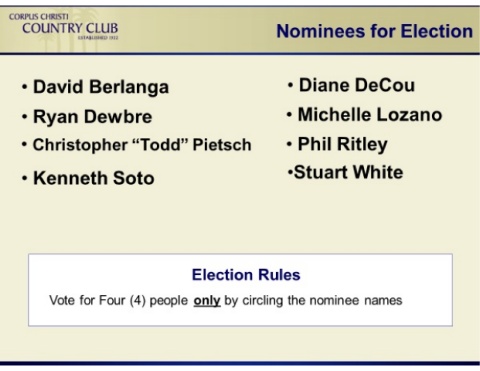Click bullet point beside David Berlanga
Viewport: 480px width, 371px height.
coord(24,87)
